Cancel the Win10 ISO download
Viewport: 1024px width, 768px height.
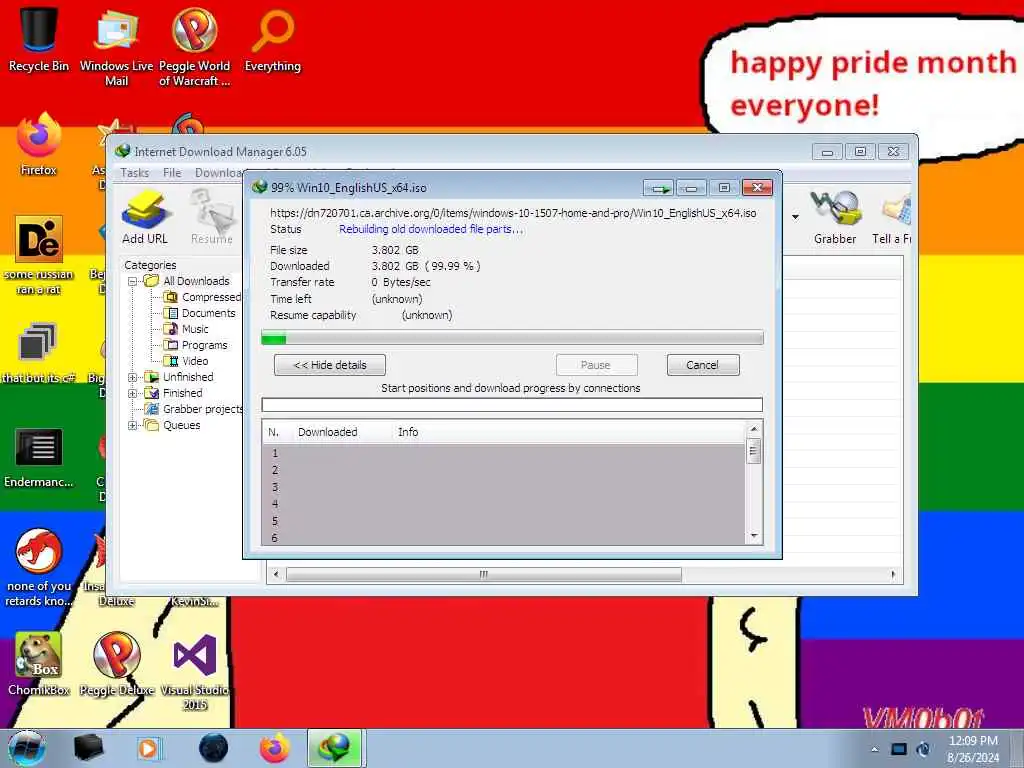[x=703, y=365]
